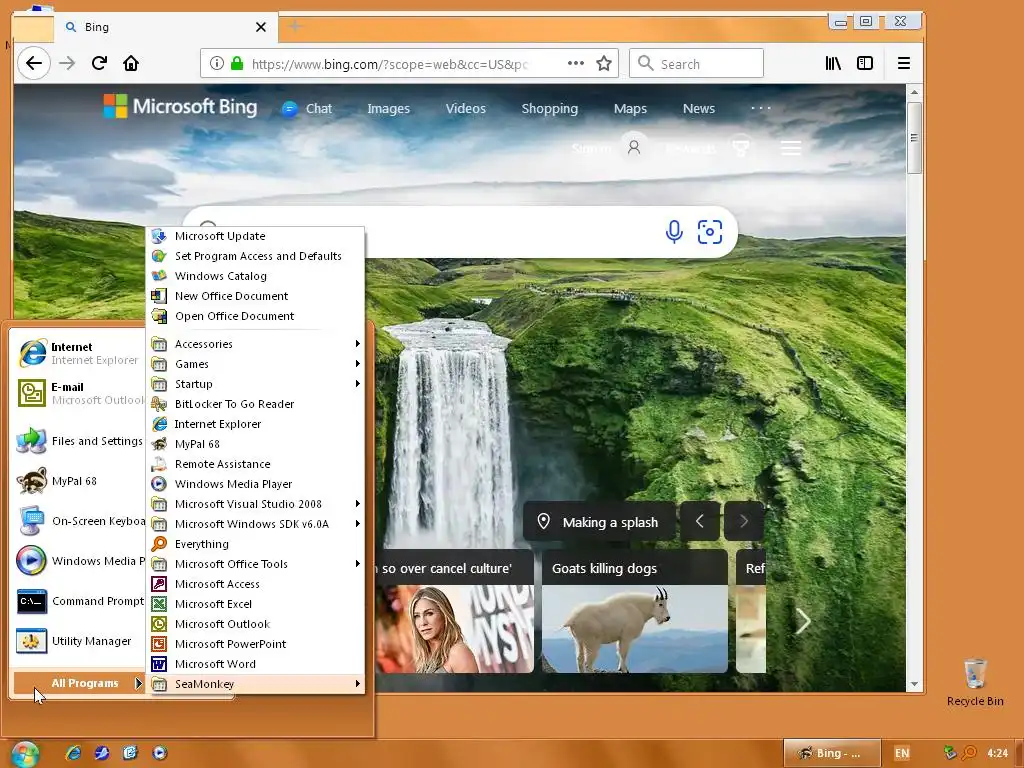
Task: Open Recycle Bin on desktop
Action: (975, 683)
